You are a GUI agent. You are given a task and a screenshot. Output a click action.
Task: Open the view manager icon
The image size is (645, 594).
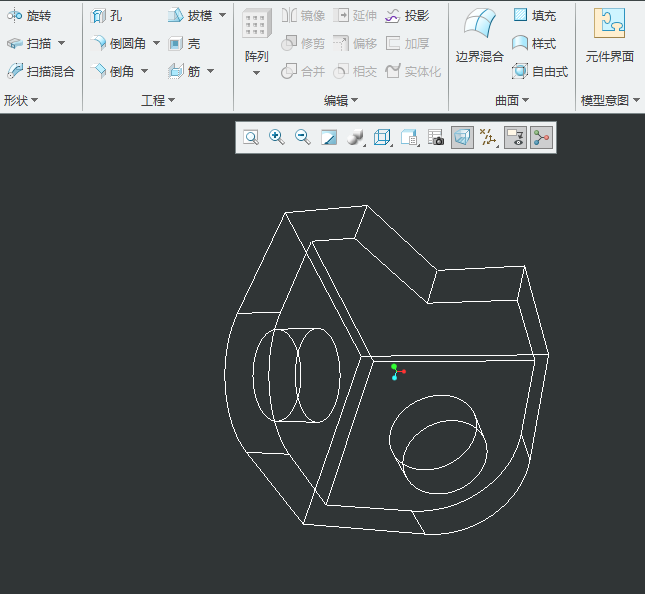click(x=409, y=137)
